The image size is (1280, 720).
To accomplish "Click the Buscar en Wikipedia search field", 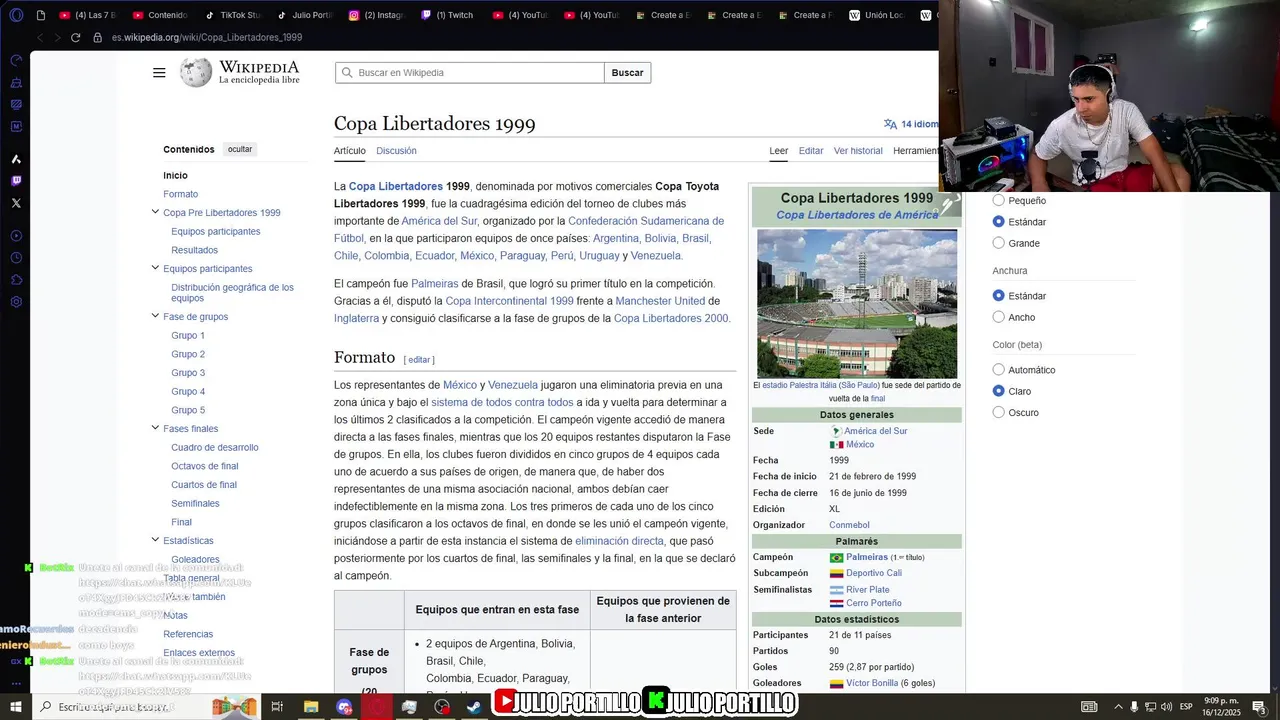I will coord(470,73).
